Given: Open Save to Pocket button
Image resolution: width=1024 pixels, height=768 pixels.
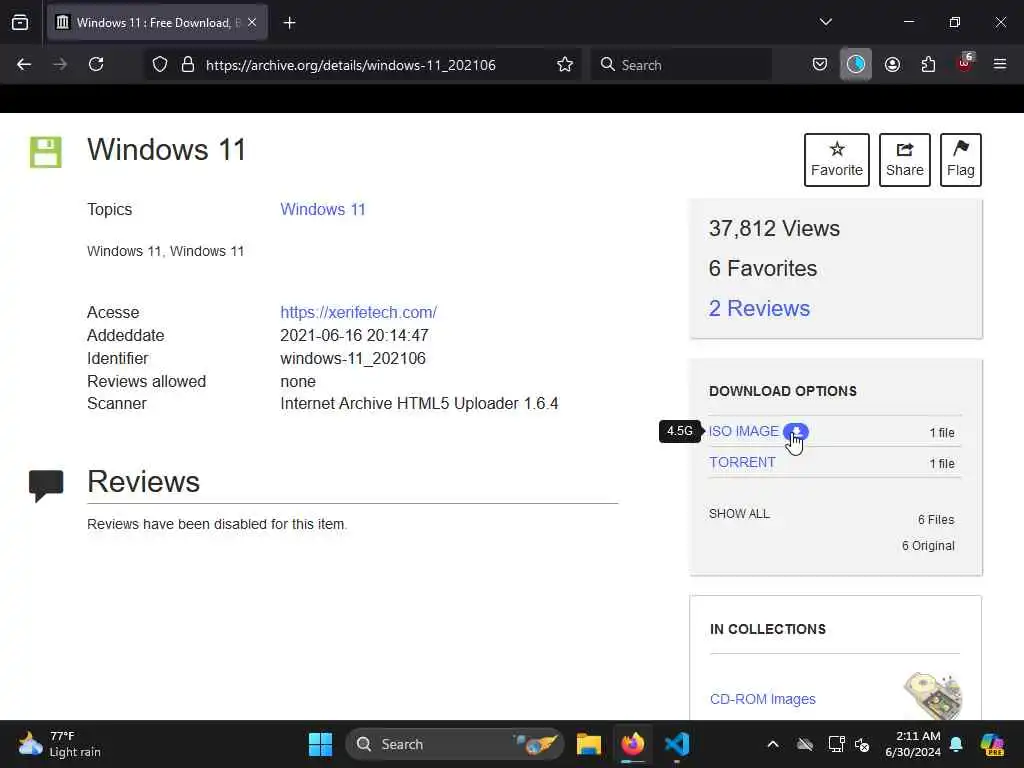Looking at the screenshot, I should [820, 64].
